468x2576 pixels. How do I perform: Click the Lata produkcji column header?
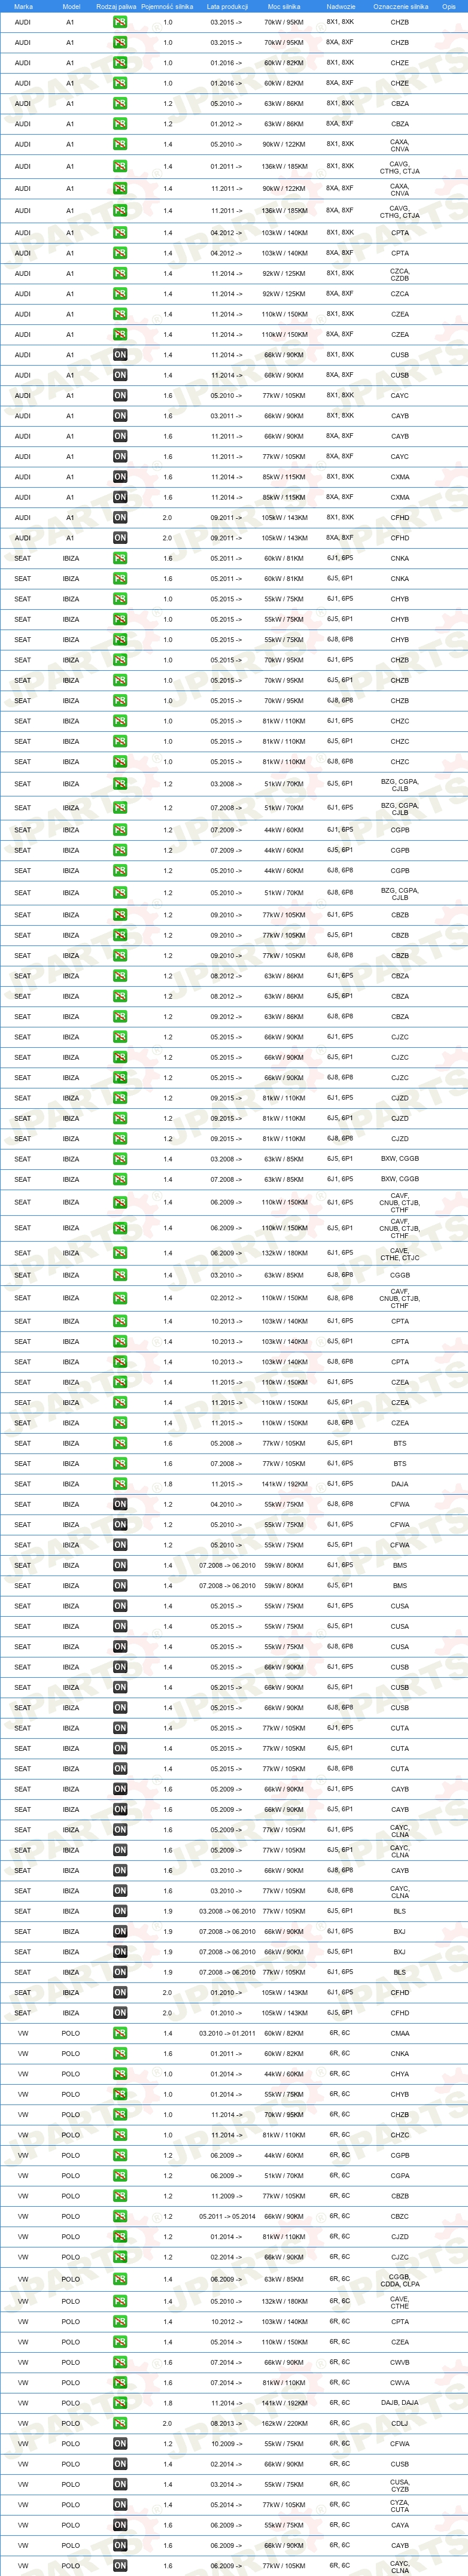coord(227,6)
